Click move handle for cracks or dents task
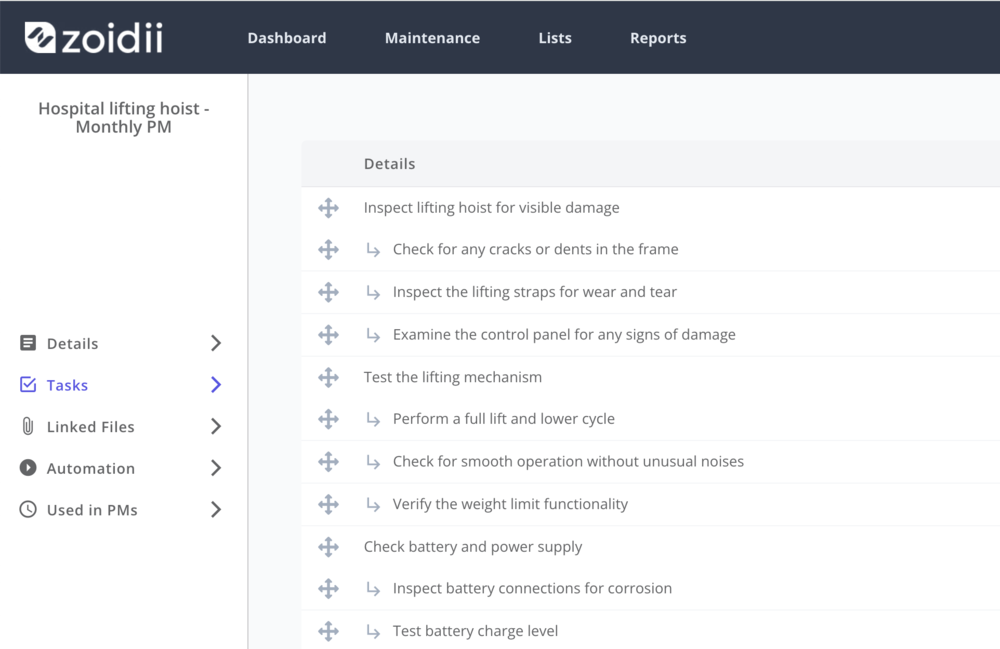1000x649 pixels. pos(328,249)
